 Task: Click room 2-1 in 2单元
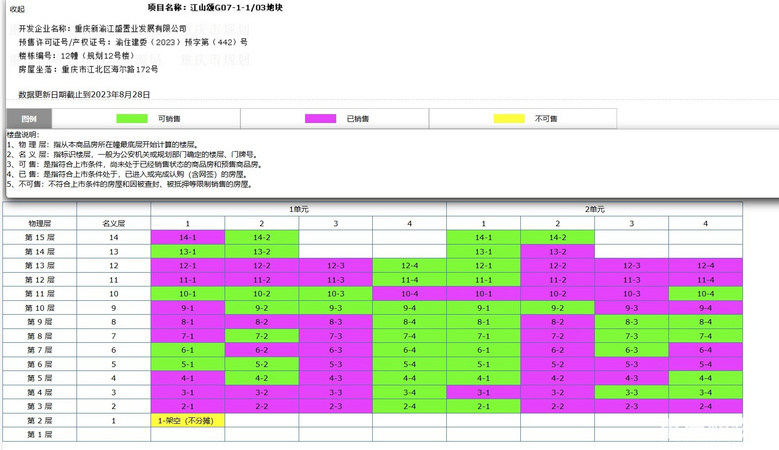pos(483,406)
